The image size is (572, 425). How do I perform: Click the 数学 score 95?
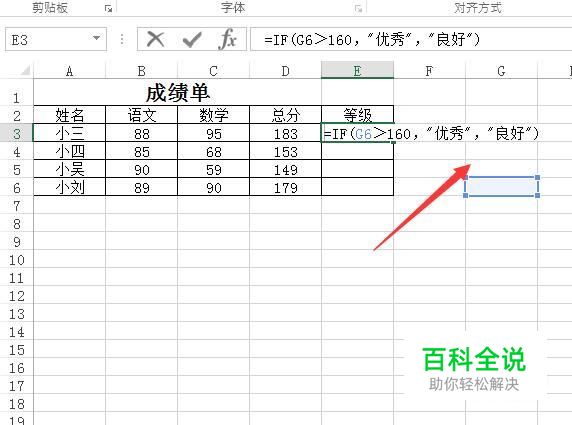tap(213, 133)
